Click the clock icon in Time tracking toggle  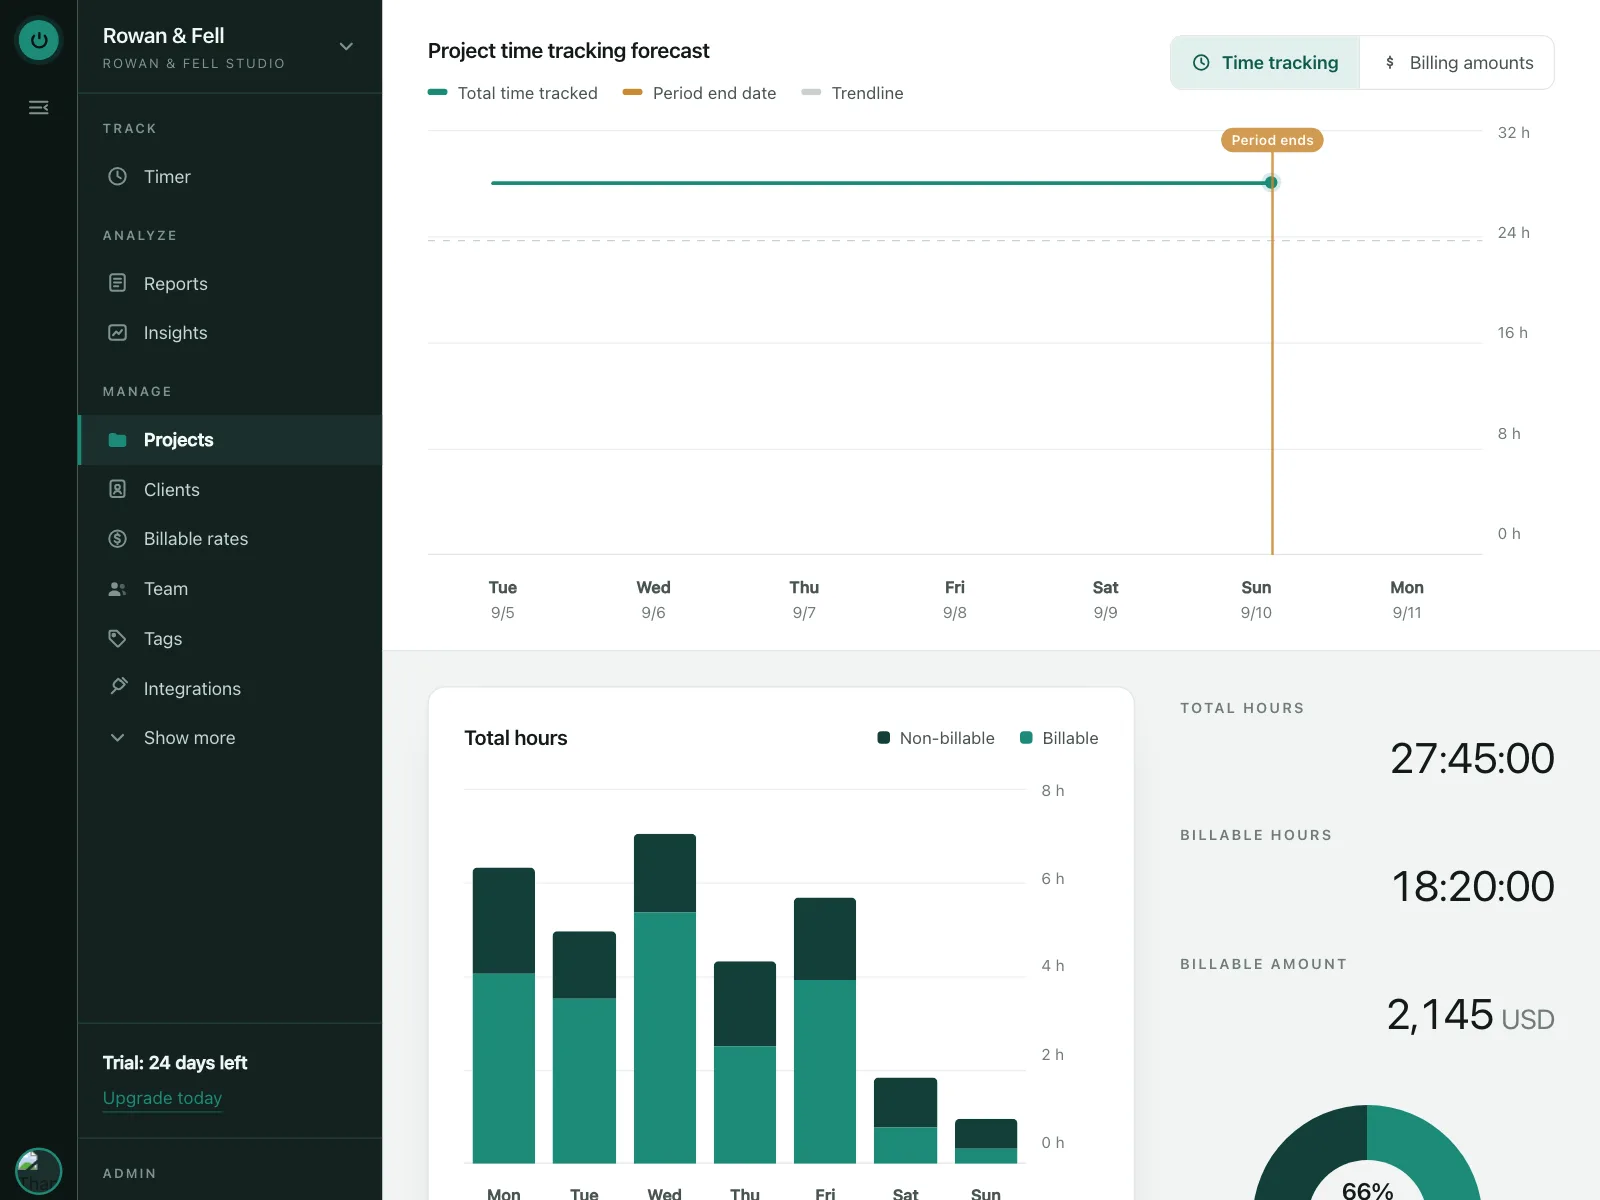click(1201, 62)
